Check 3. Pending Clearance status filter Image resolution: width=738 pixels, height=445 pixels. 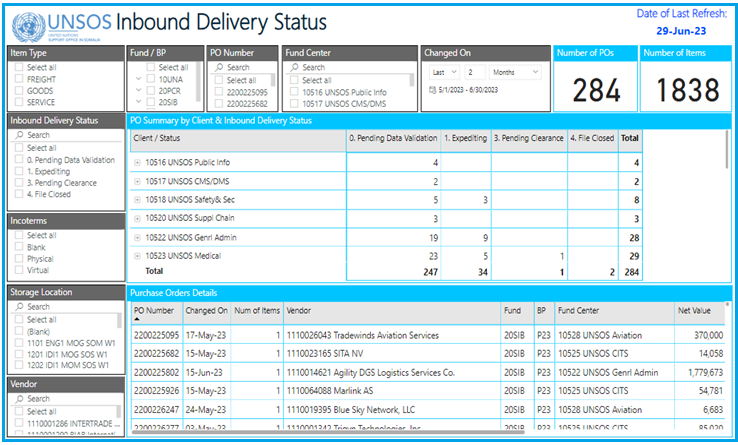click(x=19, y=182)
